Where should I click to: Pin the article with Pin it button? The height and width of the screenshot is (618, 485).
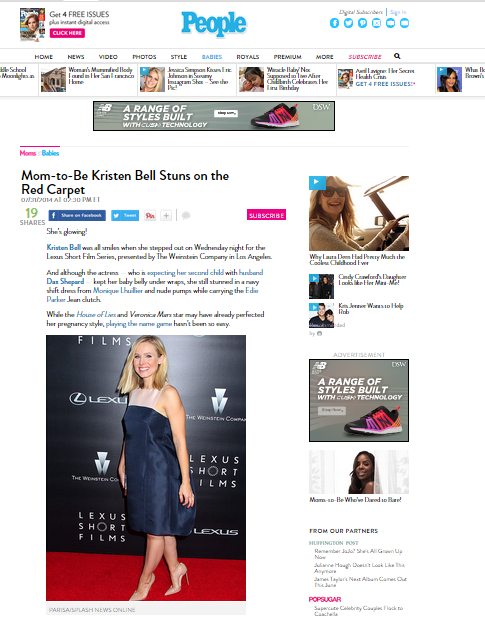[x=150, y=216]
